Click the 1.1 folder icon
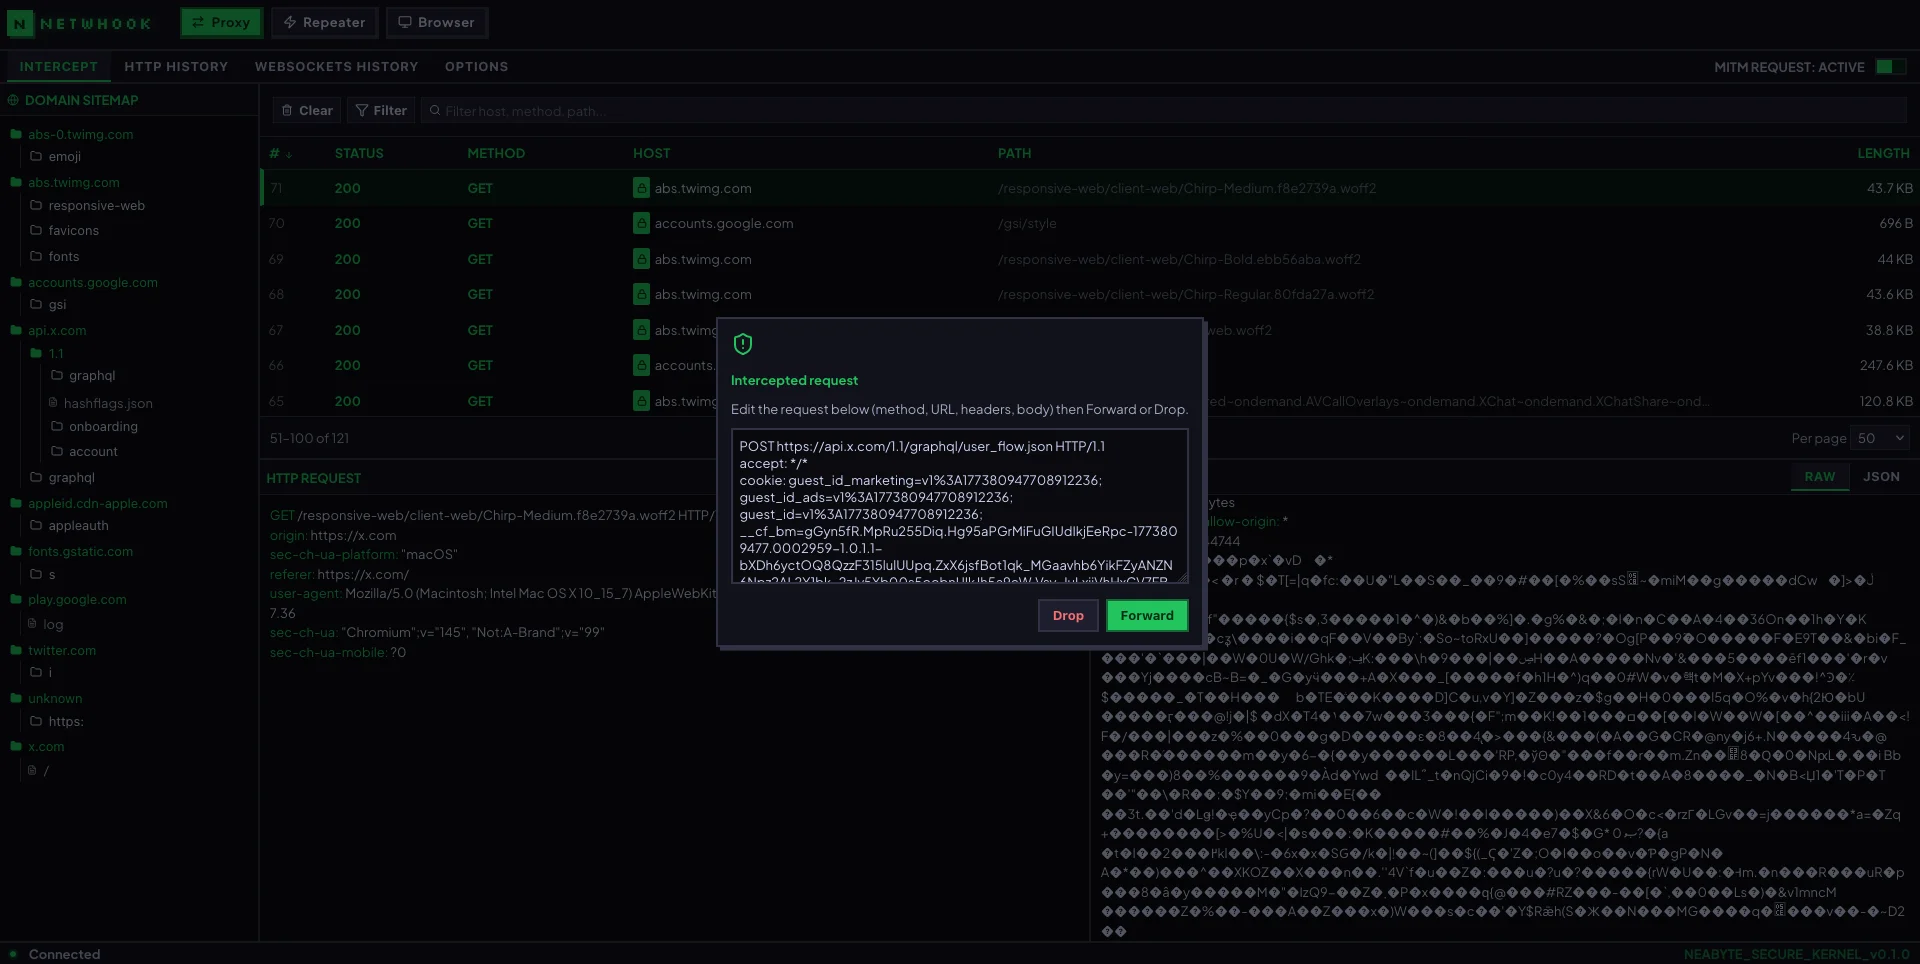This screenshot has width=1920, height=964. point(36,353)
